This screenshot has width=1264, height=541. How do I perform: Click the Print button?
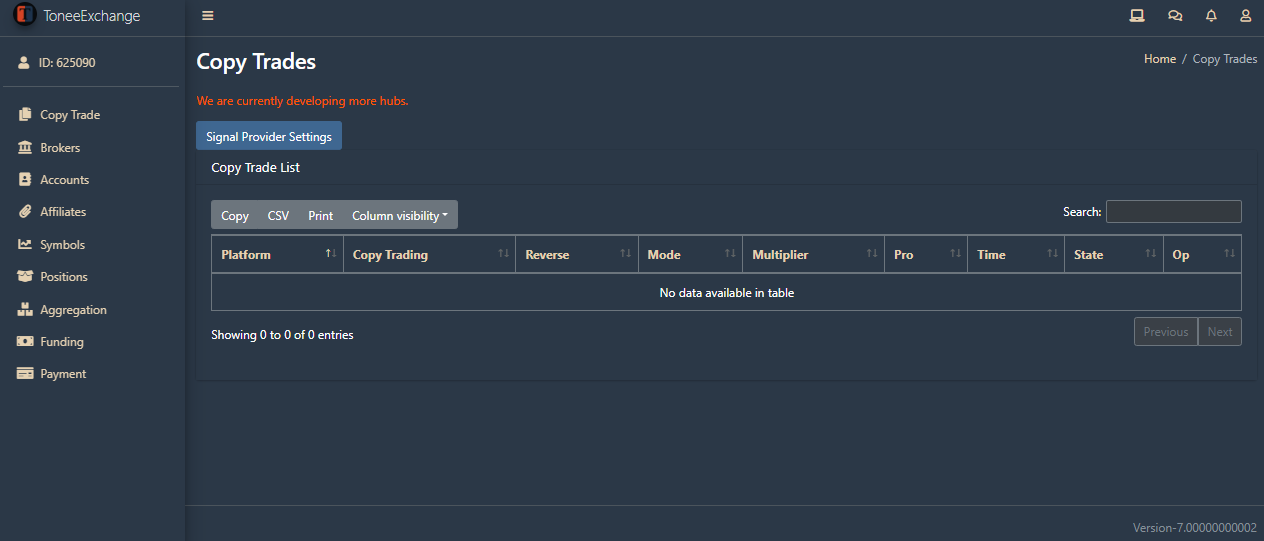coord(321,215)
